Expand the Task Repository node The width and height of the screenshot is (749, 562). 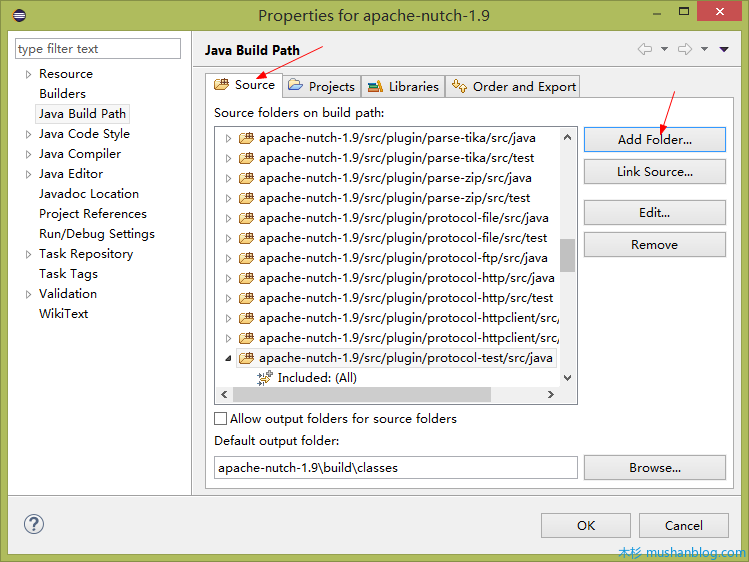coord(28,254)
